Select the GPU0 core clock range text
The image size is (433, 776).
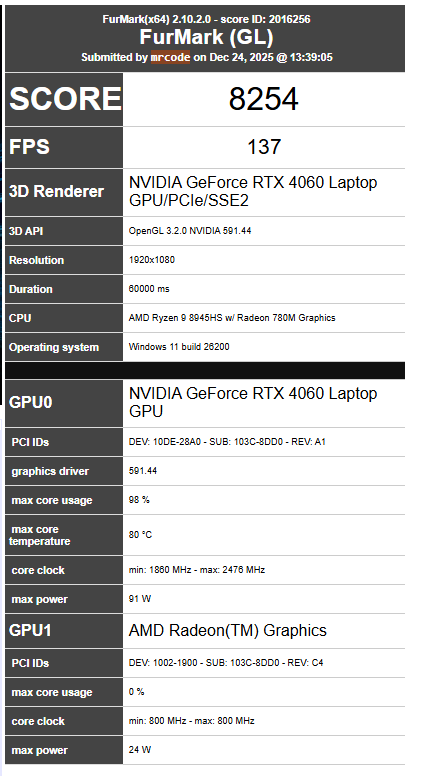pos(197,570)
